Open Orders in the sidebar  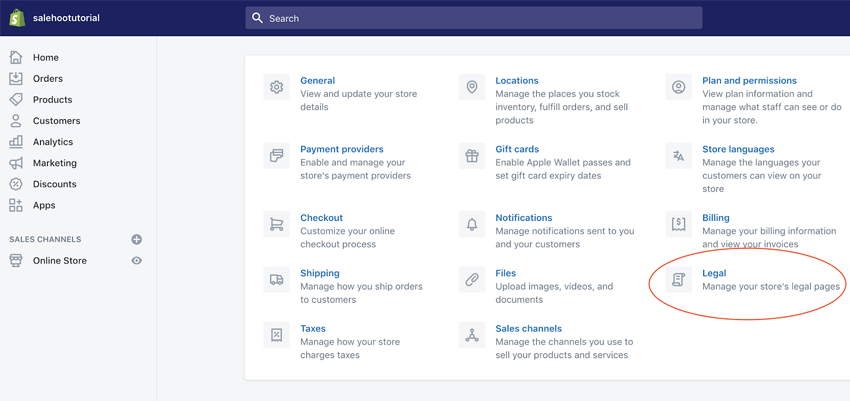pyautogui.click(x=47, y=79)
